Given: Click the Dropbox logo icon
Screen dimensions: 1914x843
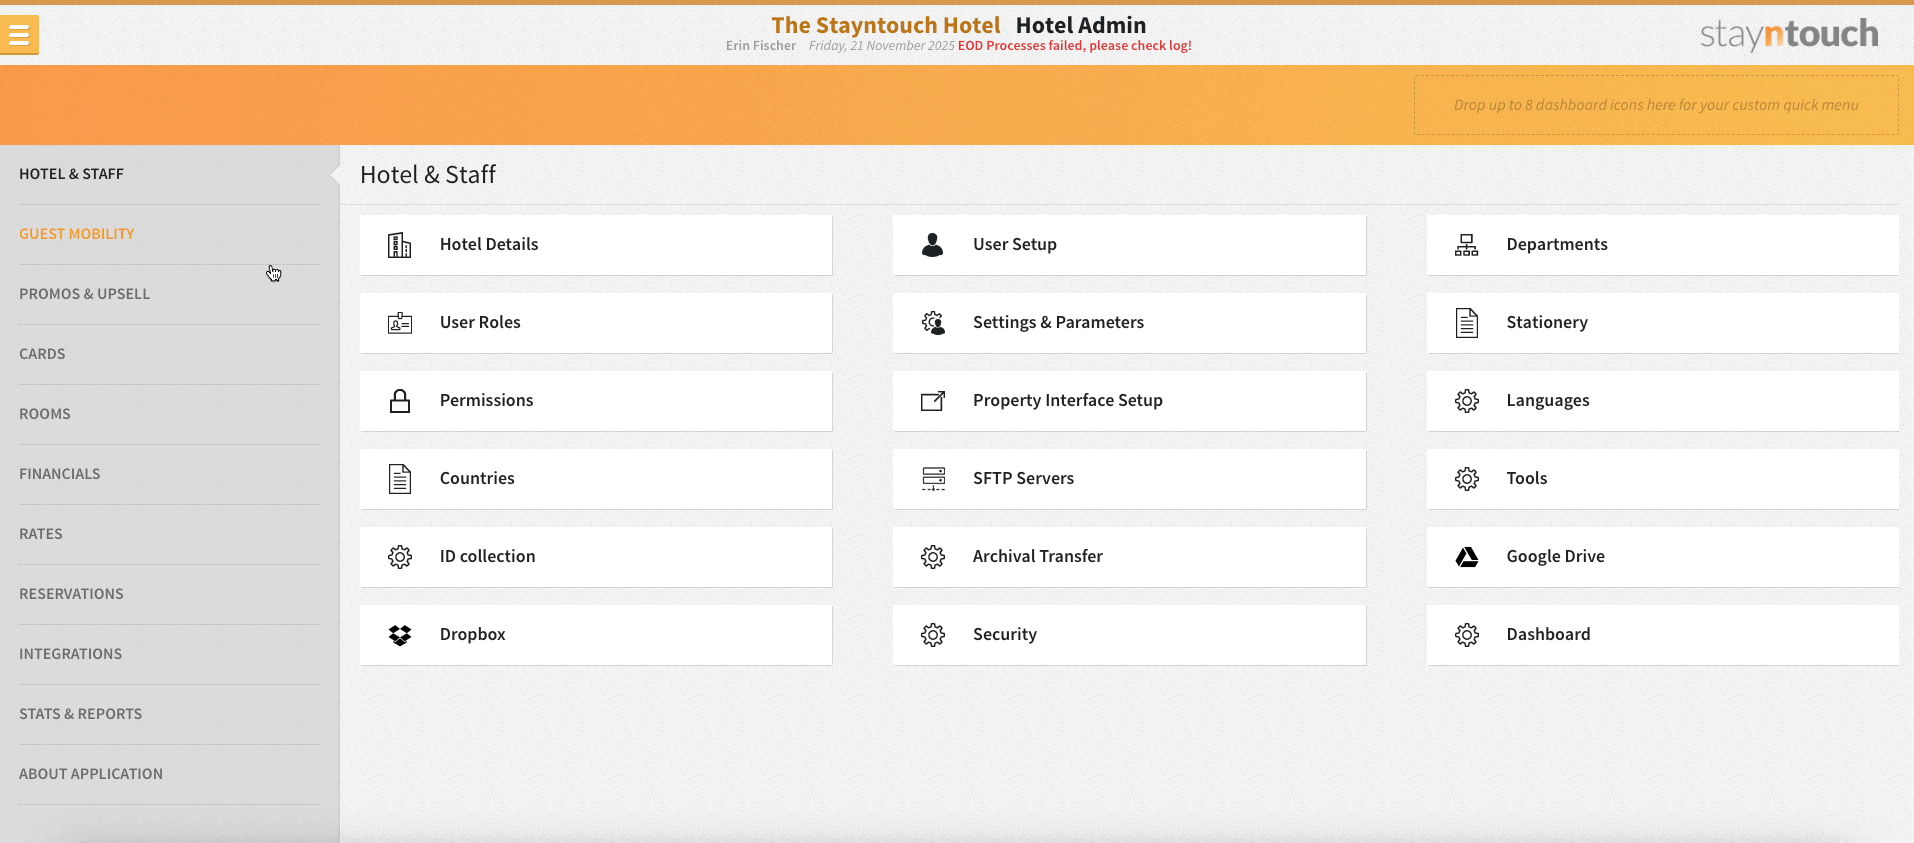Looking at the screenshot, I should coord(400,635).
